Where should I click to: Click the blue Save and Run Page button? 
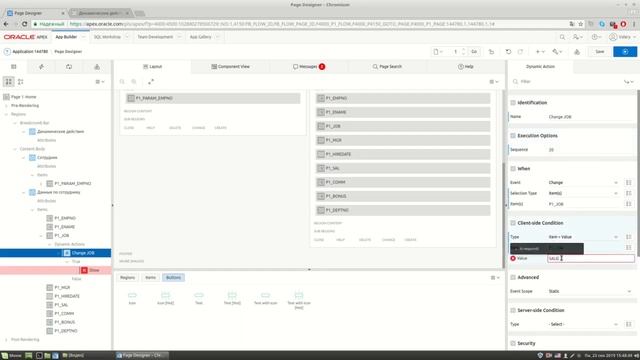(x=625, y=51)
